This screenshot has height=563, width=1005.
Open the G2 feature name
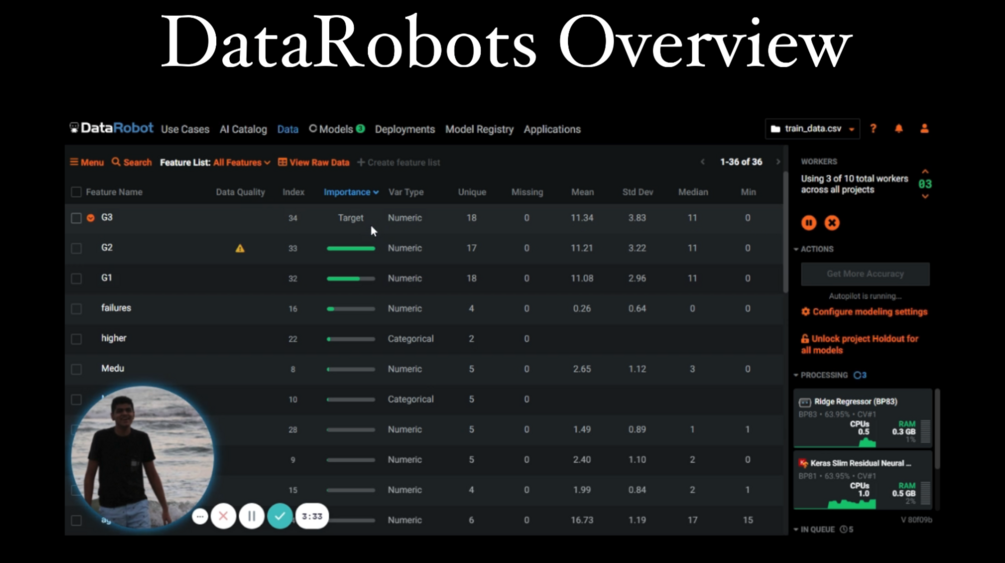point(107,248)
